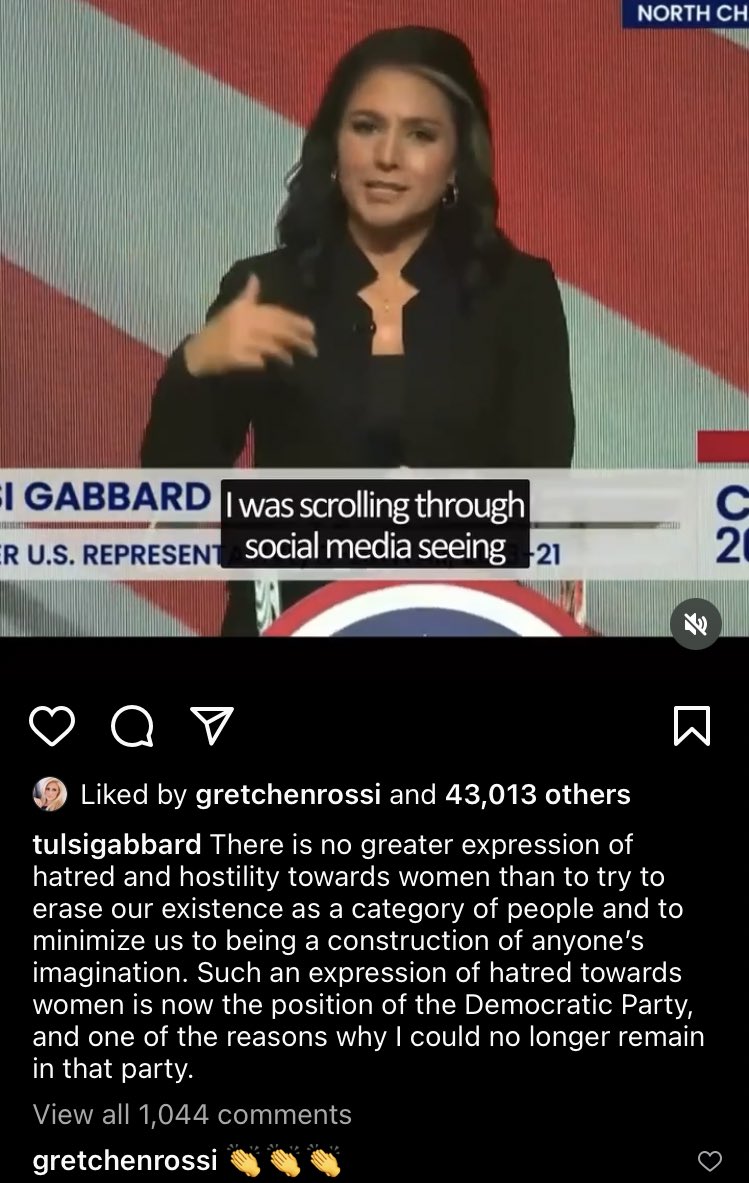This screenshot has height=1183, width=749.
Task: Share post using paper plane icon
Action: 211,726
